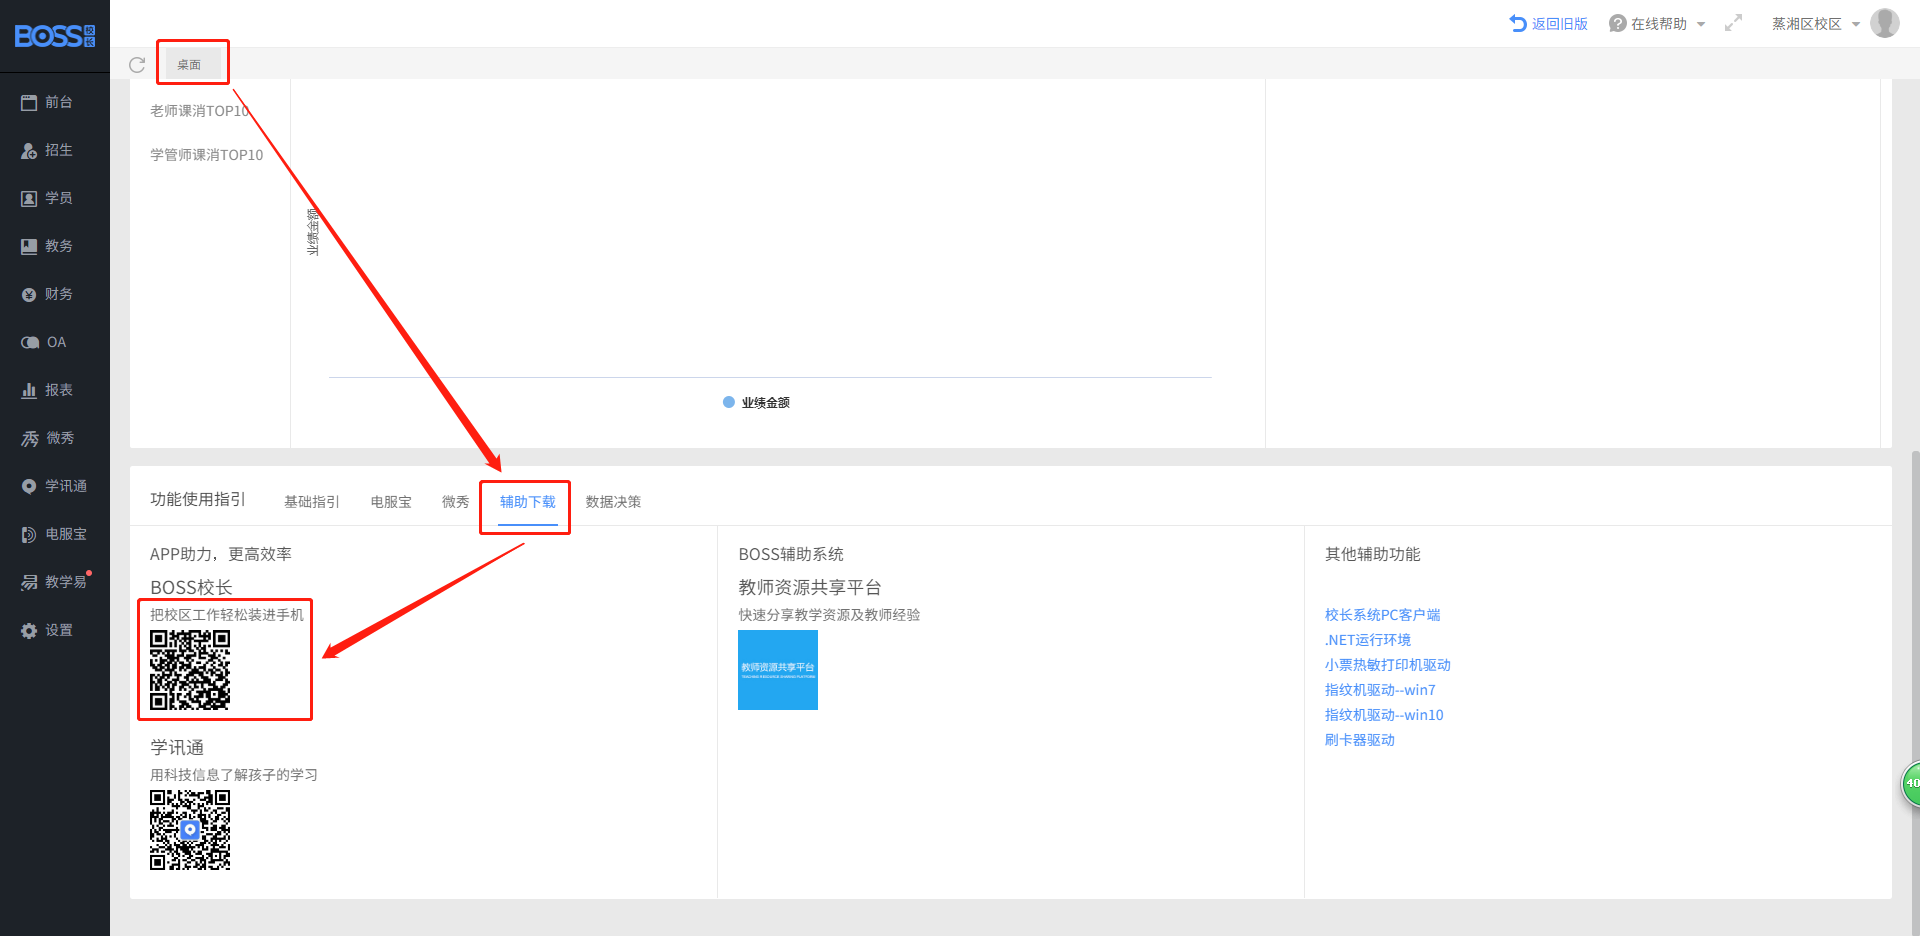Select the 电服宝 guide tab
This screenshot has height=936, width=1920.
[391, 502]
